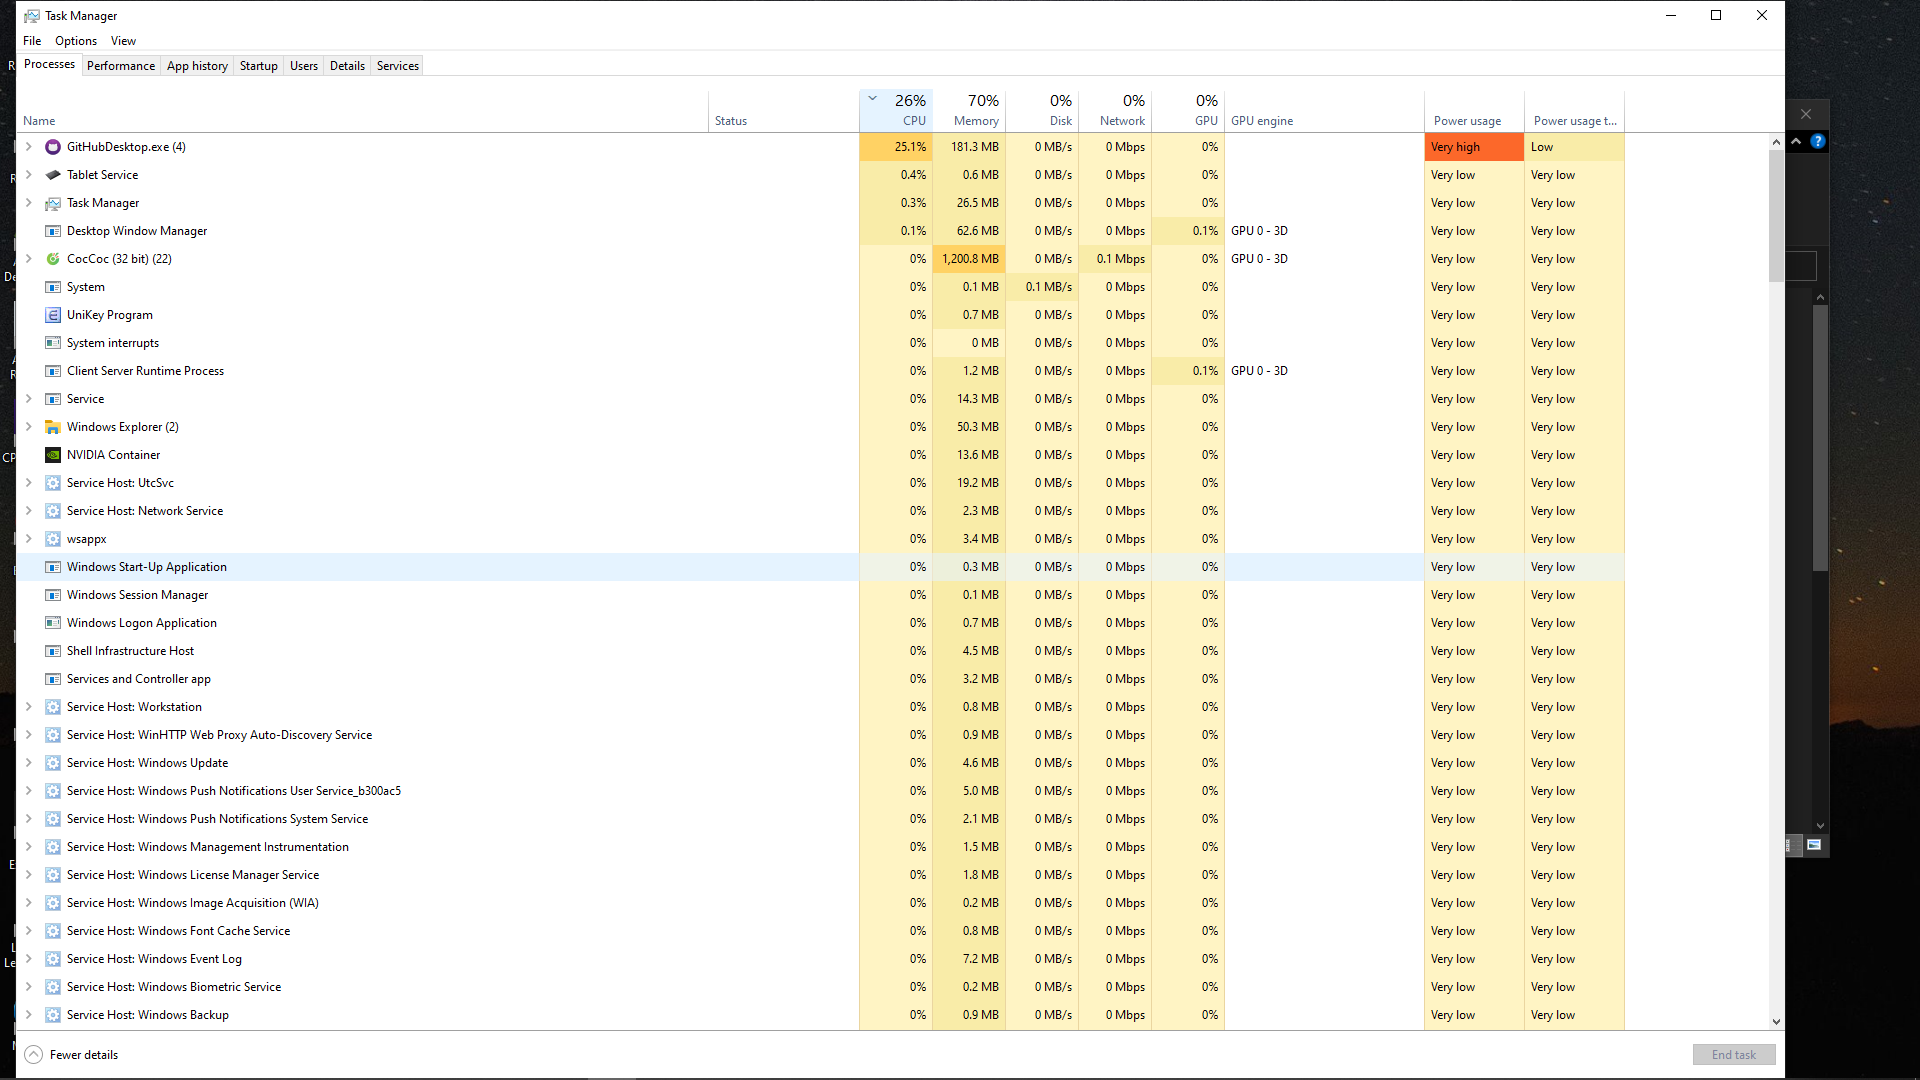Open the View menu
Image resolution: width=1920 pixels, height=1080 pixels.
[x=123, y=41]
